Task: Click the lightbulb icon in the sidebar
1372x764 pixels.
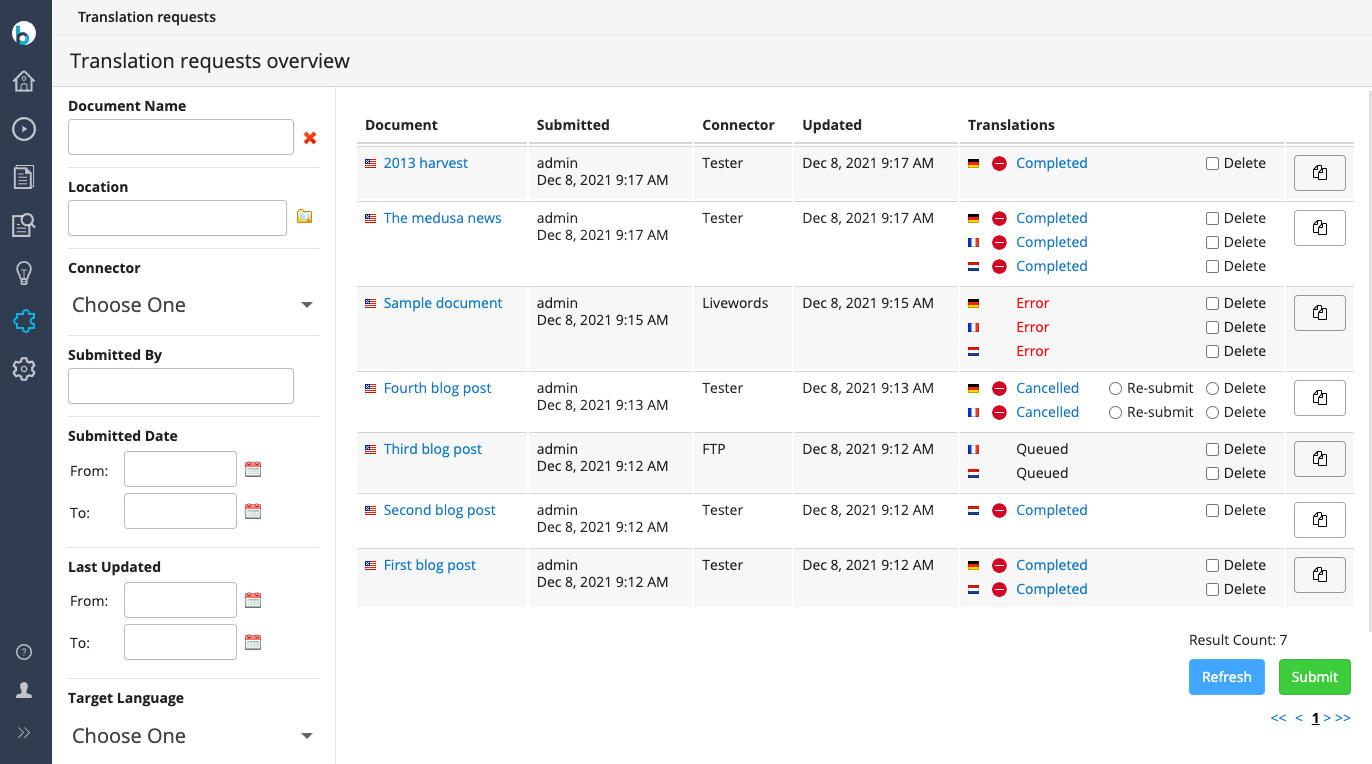Action: [24, 273]
